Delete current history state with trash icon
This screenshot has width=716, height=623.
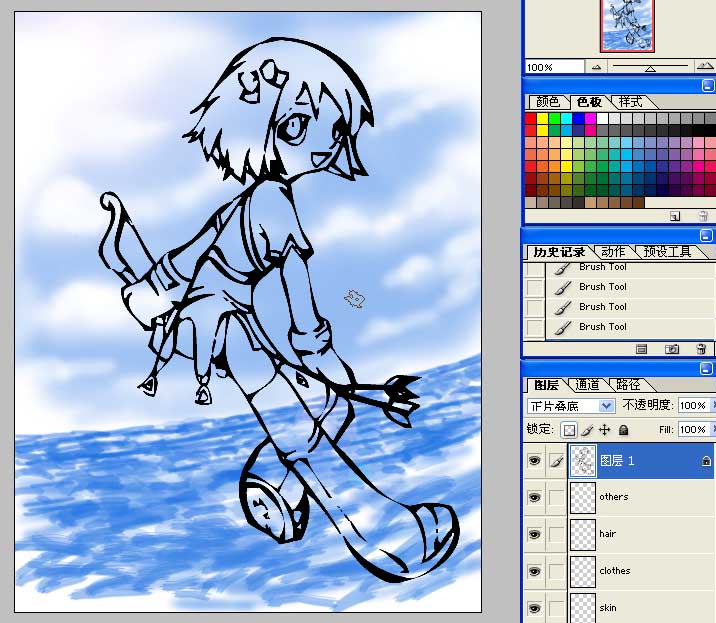(x=701, y=349)
